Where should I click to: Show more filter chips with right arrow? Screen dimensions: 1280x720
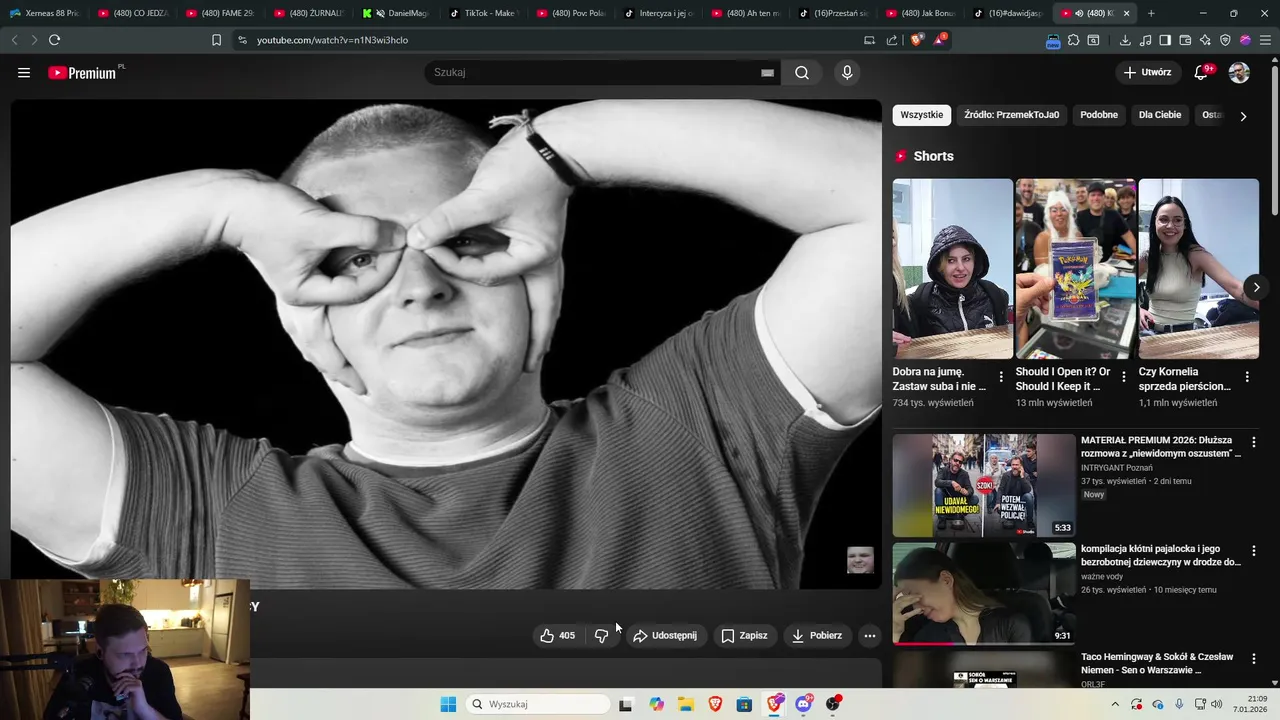(1243, 116)
